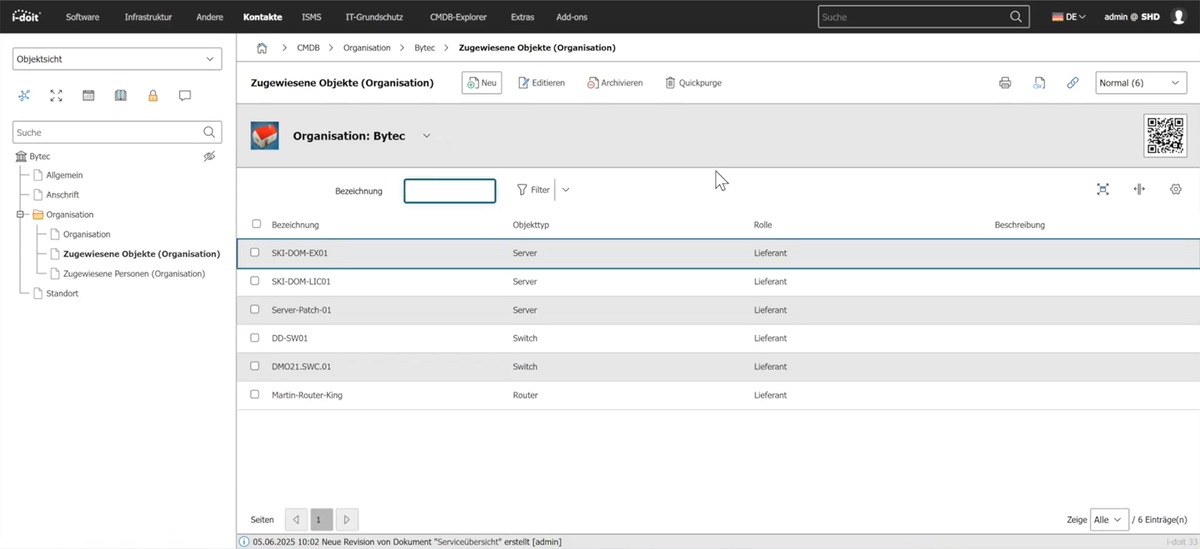The height and width of the screenshot is (549, 1200).
Task: Click the calendar sidebar icon
Action: (88, 95)
